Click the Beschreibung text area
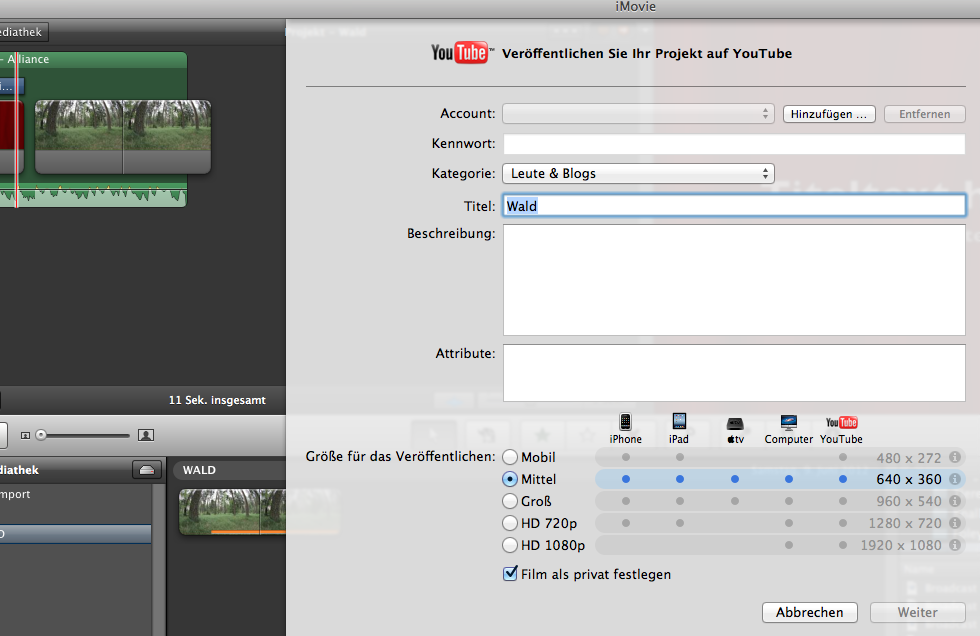The image size is (980, 636). coord(734,280)
